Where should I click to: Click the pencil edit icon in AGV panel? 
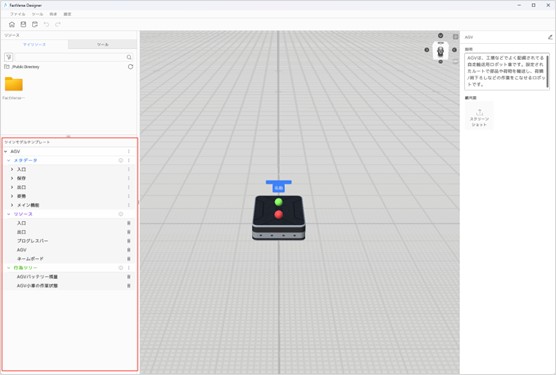[x=550, y=37]
